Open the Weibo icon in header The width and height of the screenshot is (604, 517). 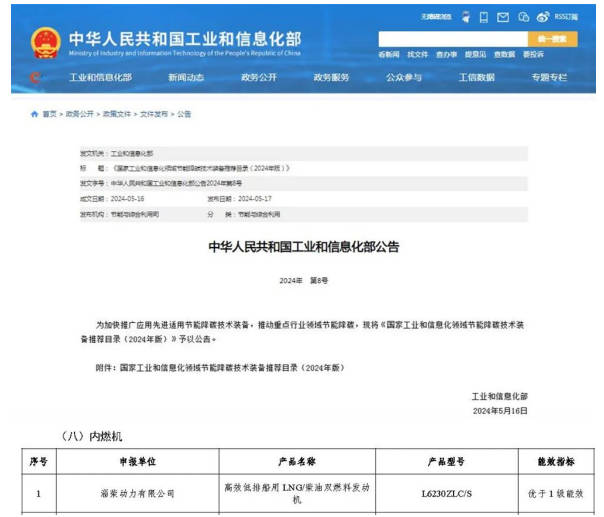[543, 17]
